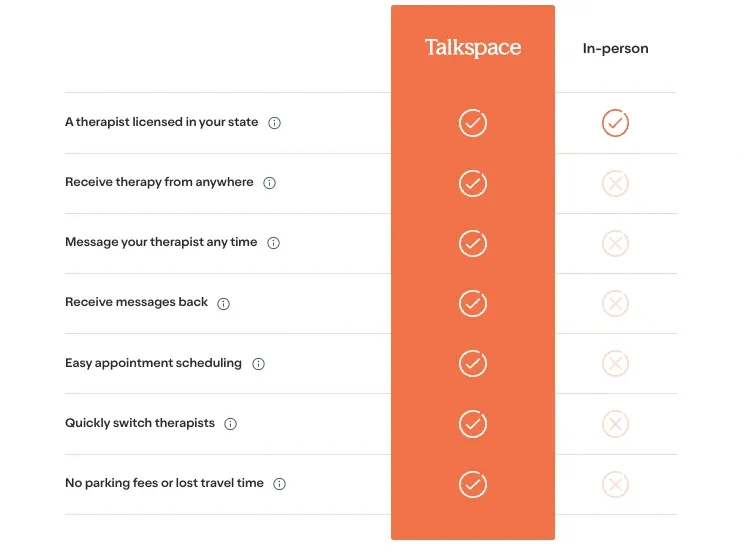Open info tooltip for 'Message your therapist any time'

click(x=273, y=243)
